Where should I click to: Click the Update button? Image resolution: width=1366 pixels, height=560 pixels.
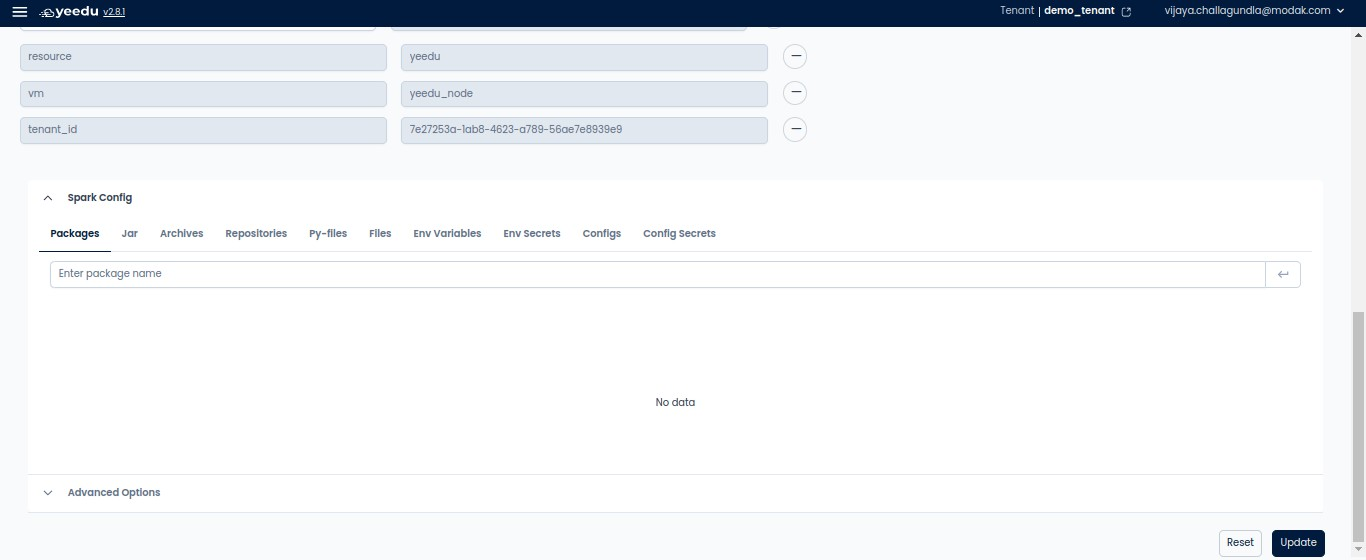pyautogui.click(x=1298, y=543)
